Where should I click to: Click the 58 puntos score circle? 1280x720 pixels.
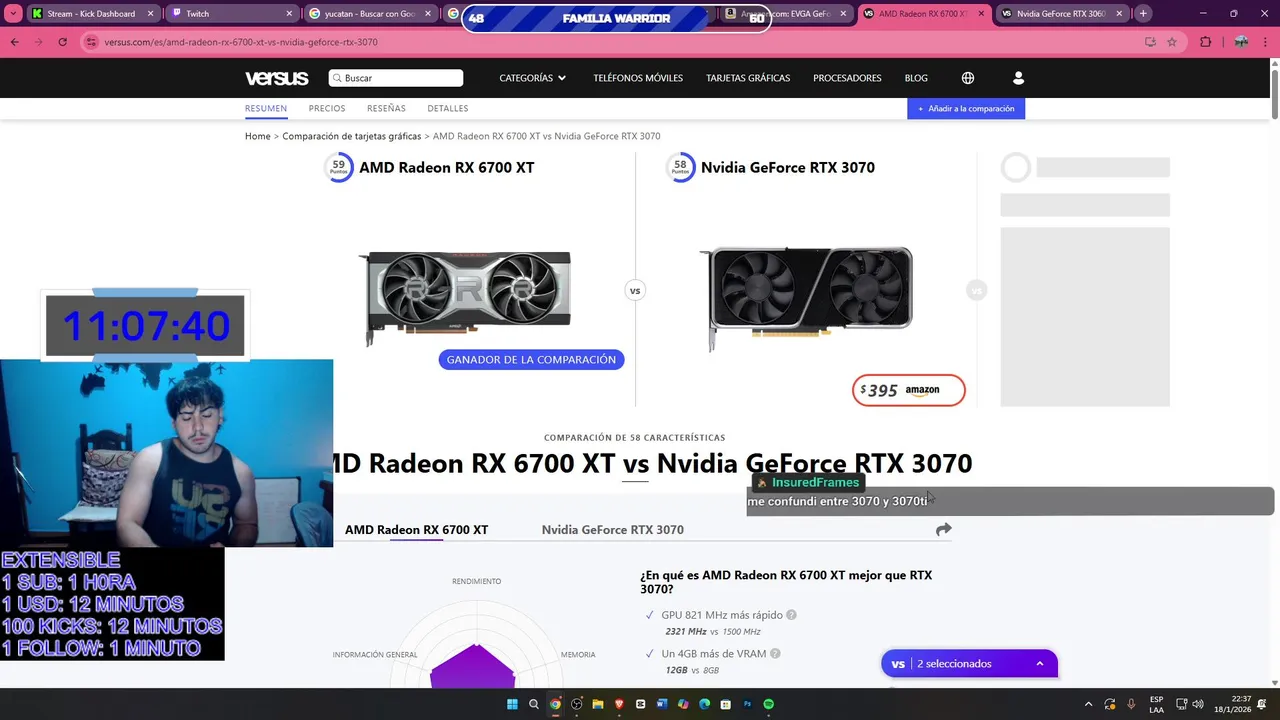tap(680, 168)
